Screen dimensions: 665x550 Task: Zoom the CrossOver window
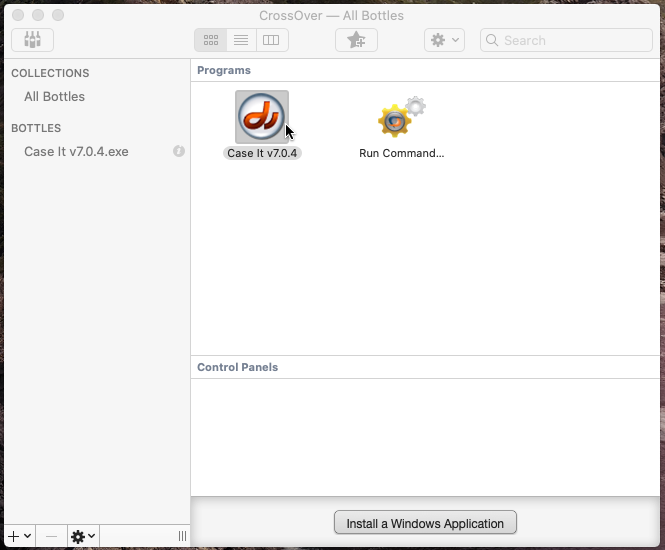click(x=58, y=15)
